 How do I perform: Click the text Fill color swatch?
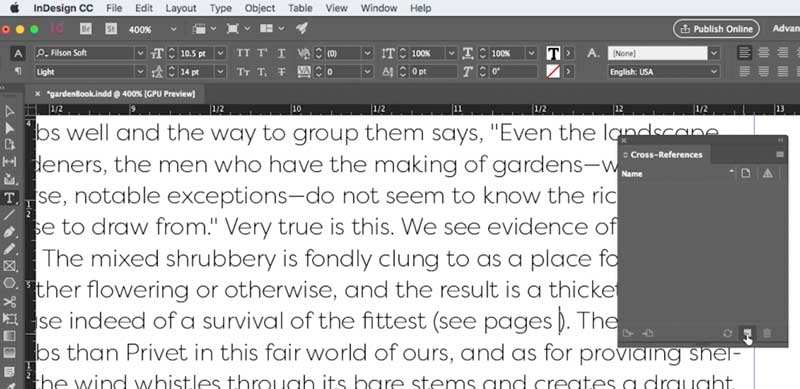click(x=553, y=53)
